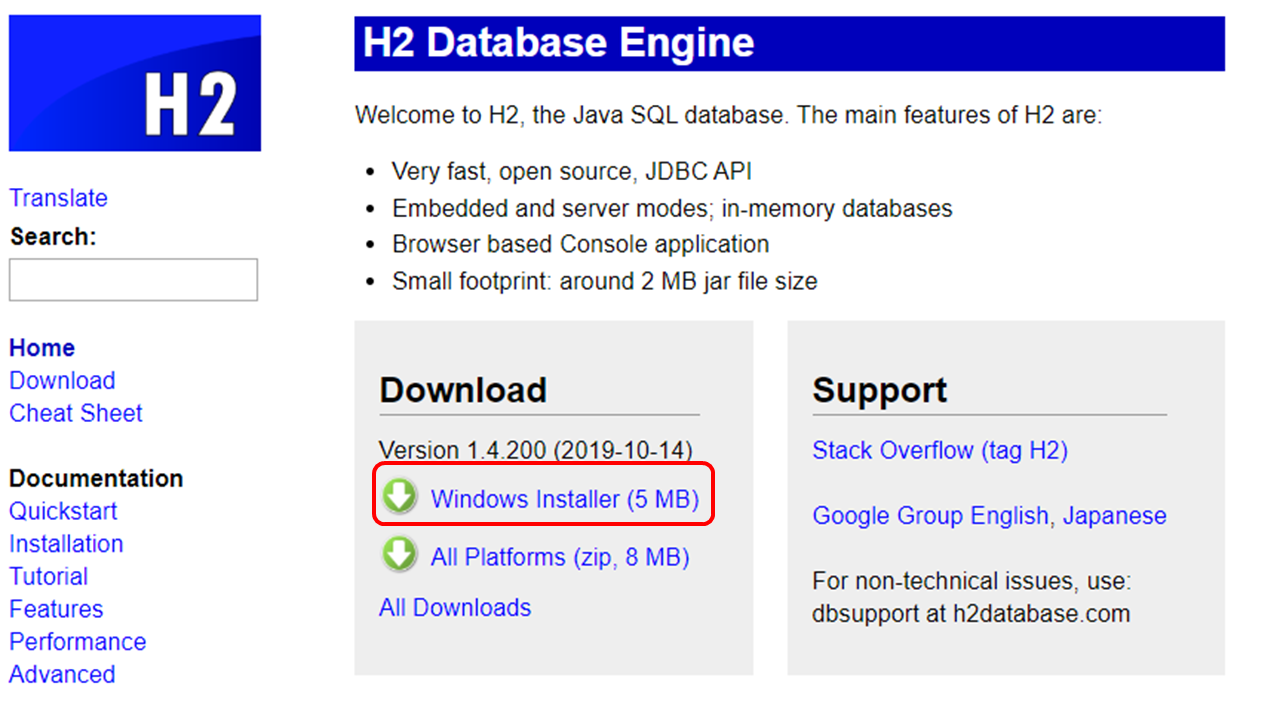
Task: Click the Documentation section heading
Action: pyautogui.click(x=96, y=478)
